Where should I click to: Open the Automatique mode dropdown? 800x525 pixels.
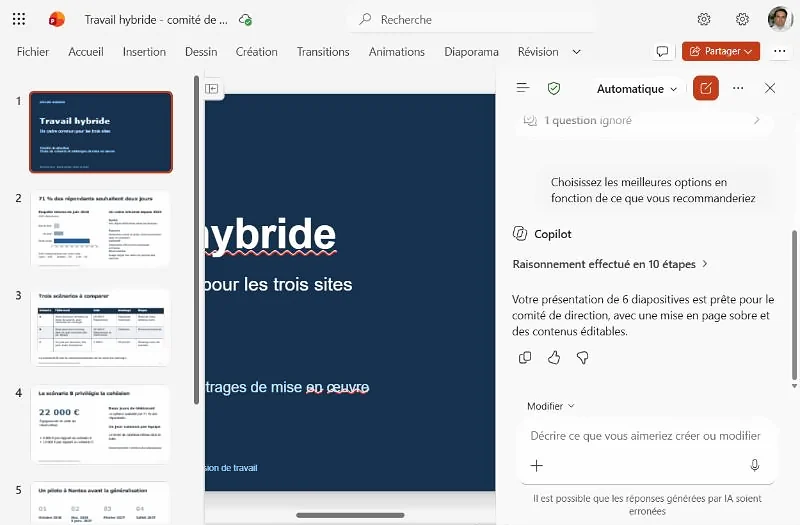(637, 89)
